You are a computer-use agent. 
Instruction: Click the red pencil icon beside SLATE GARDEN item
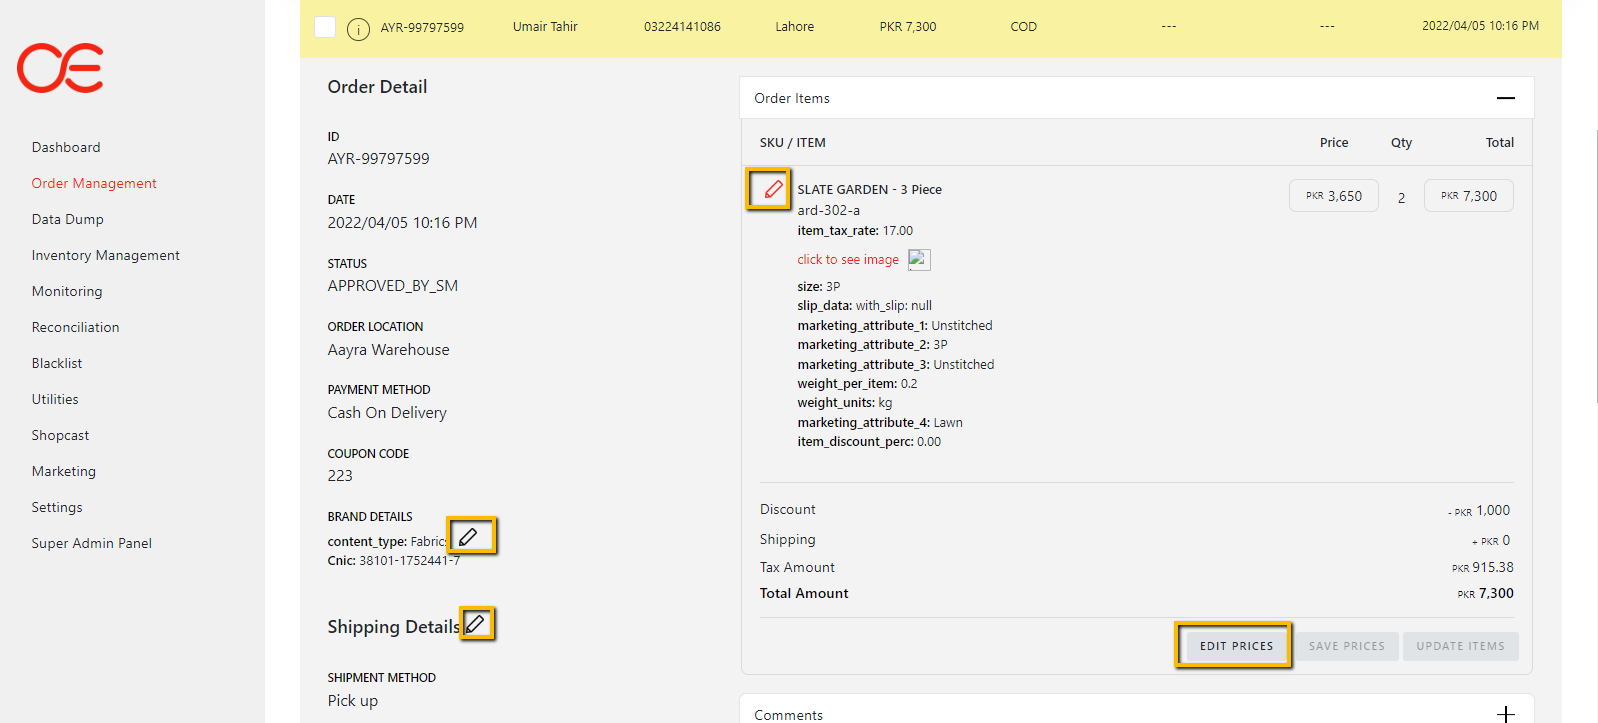772,189
